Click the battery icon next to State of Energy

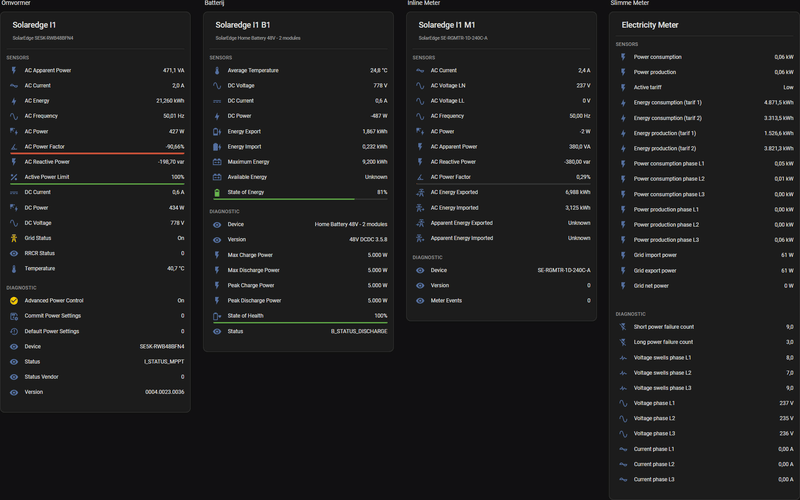pos(217,192)
